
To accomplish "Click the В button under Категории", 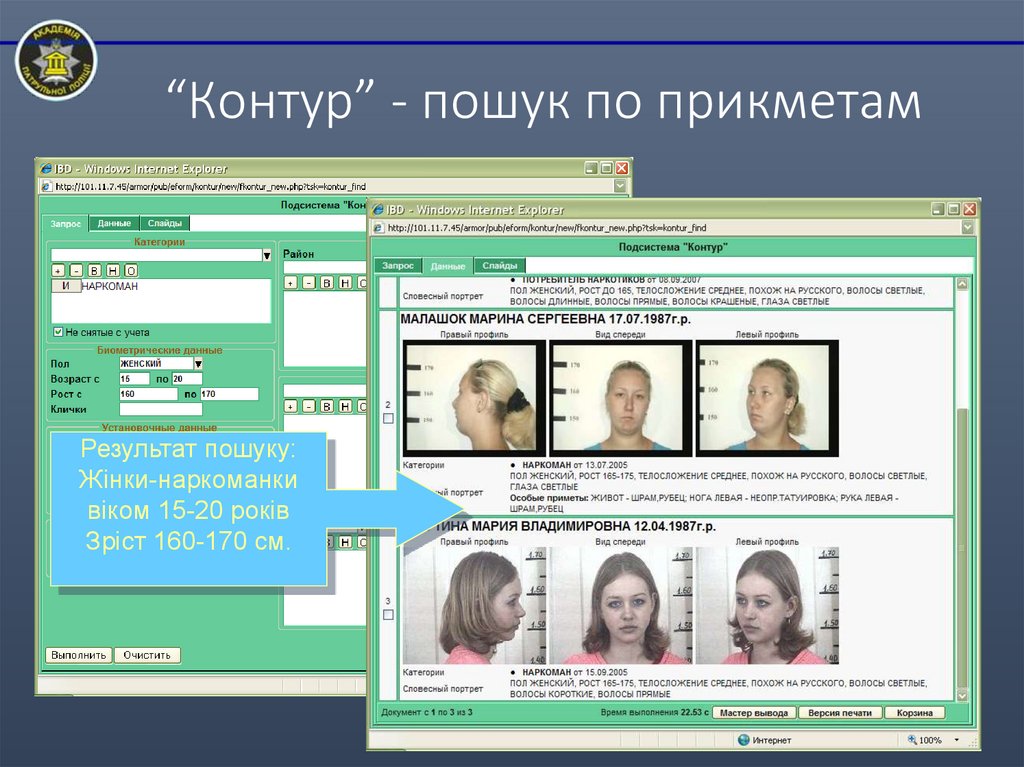I will click(x=95, y=270).
